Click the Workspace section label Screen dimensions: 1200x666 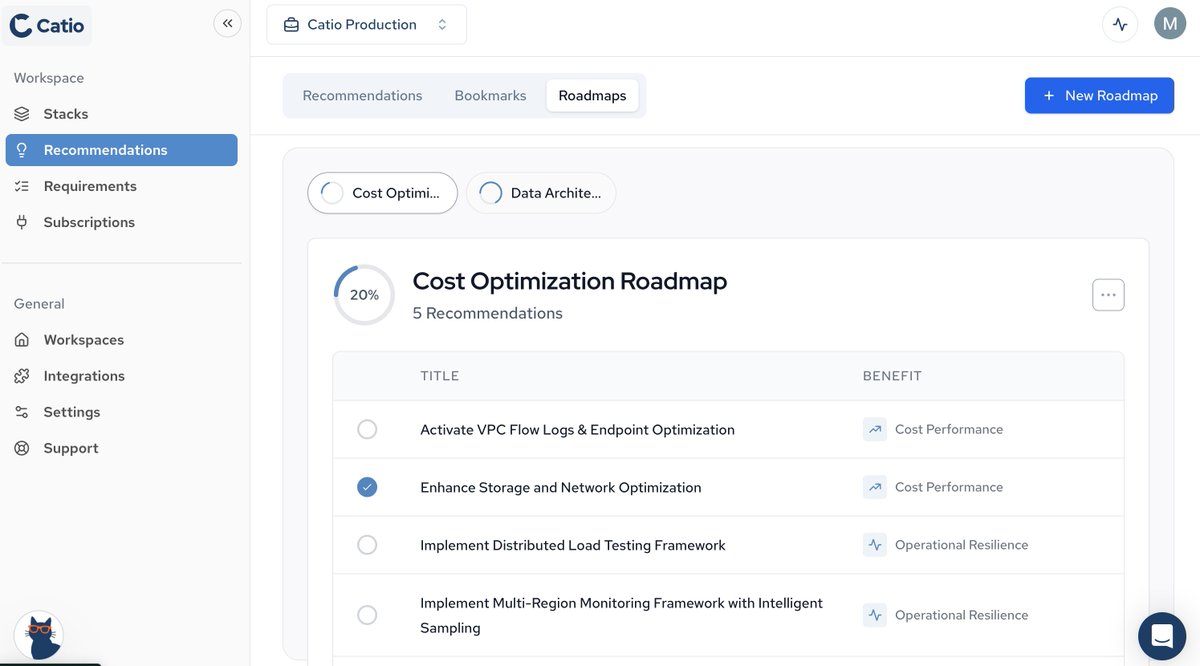[49, 78]
